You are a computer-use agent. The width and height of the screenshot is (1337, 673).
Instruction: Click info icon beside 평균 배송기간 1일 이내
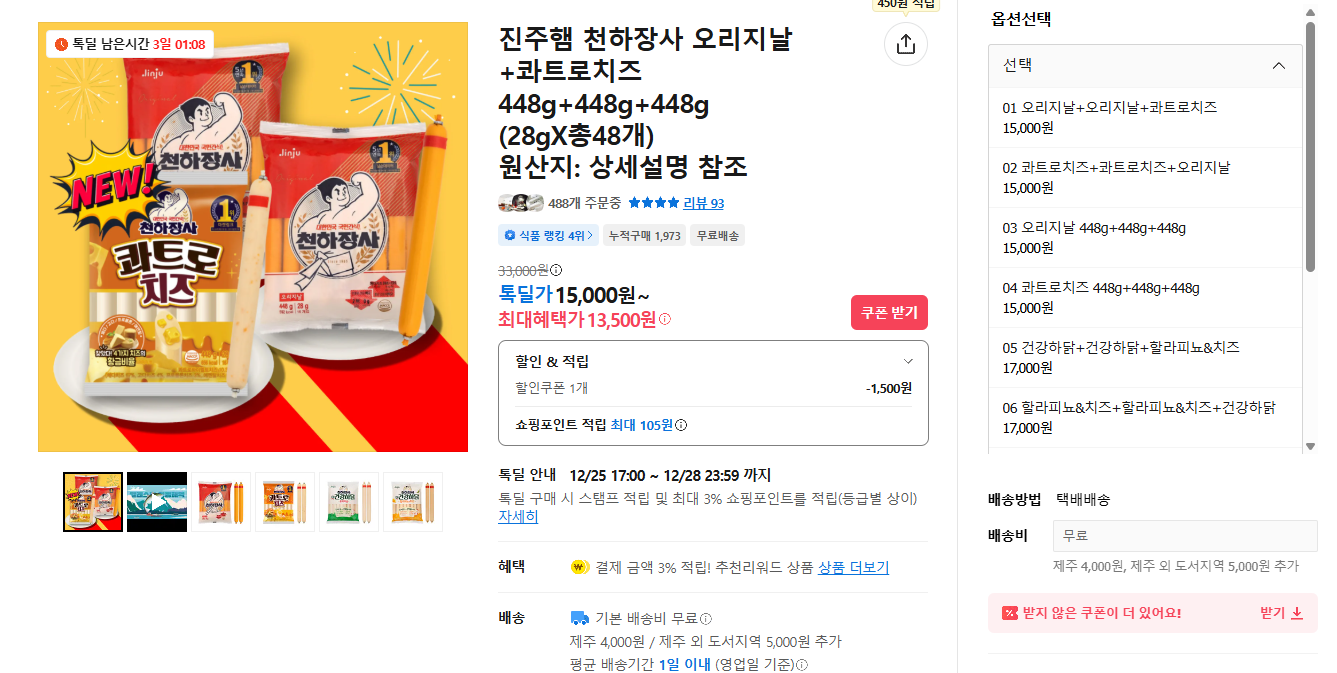click(x=800, y=663)
